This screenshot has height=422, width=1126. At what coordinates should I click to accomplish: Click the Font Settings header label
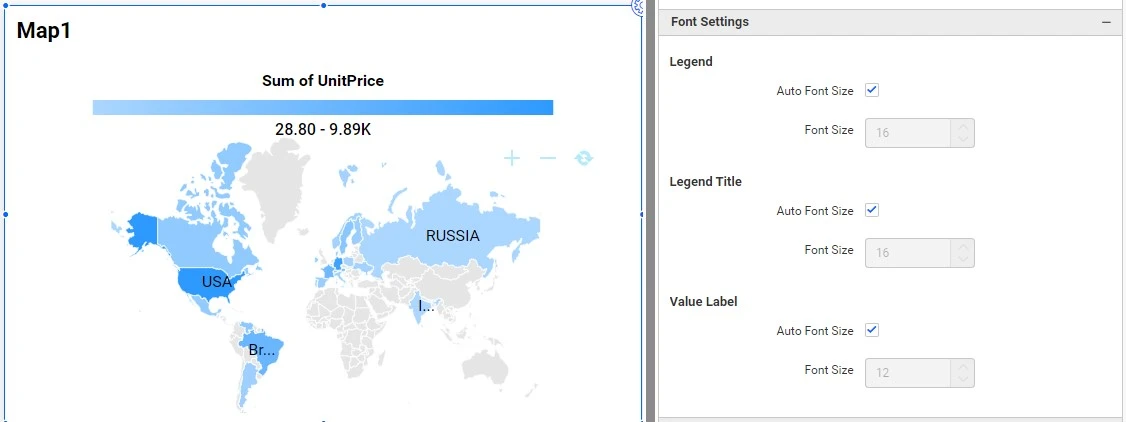[x=710, y=22]
